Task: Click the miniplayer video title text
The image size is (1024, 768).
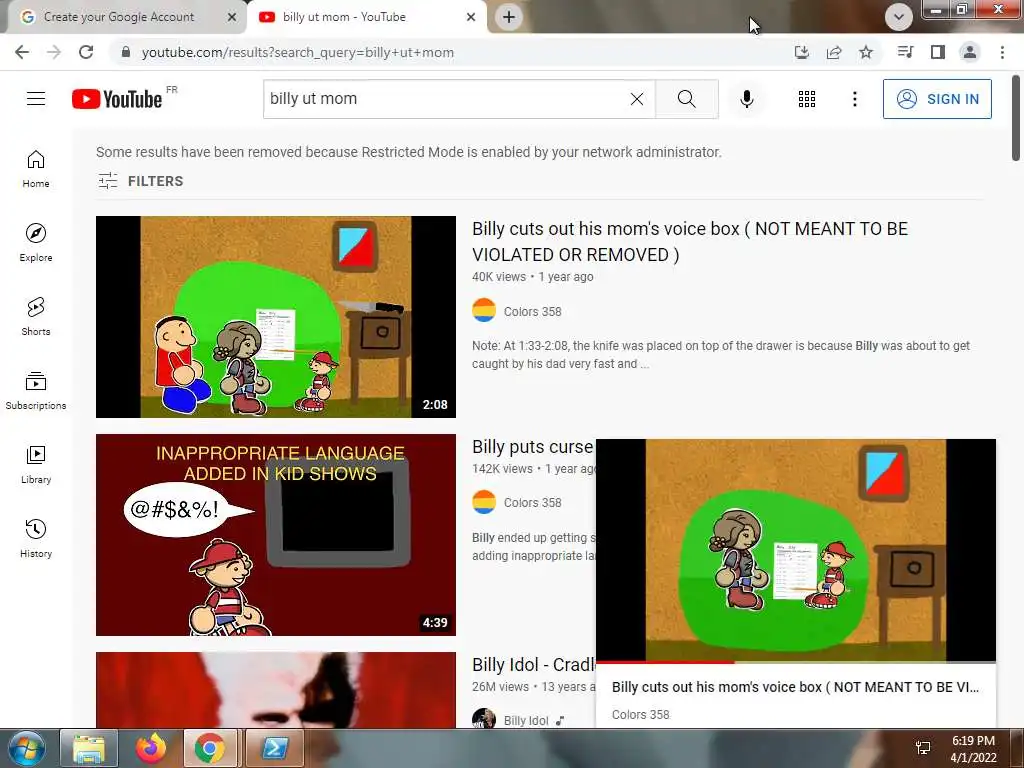Action: point(795,687)
